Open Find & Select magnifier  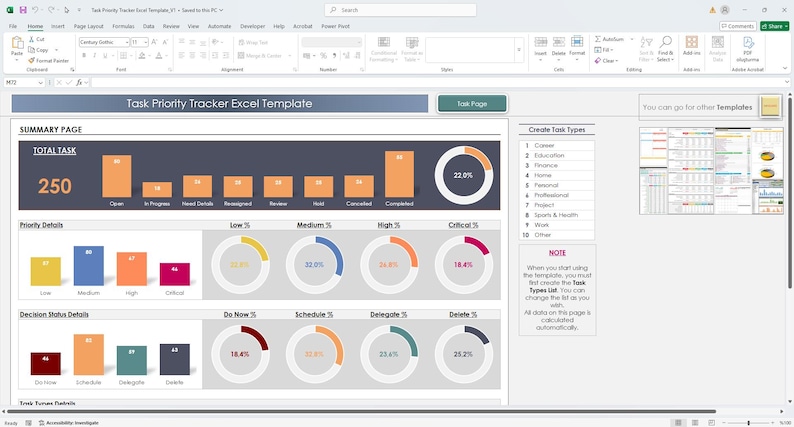coord(665,42)
